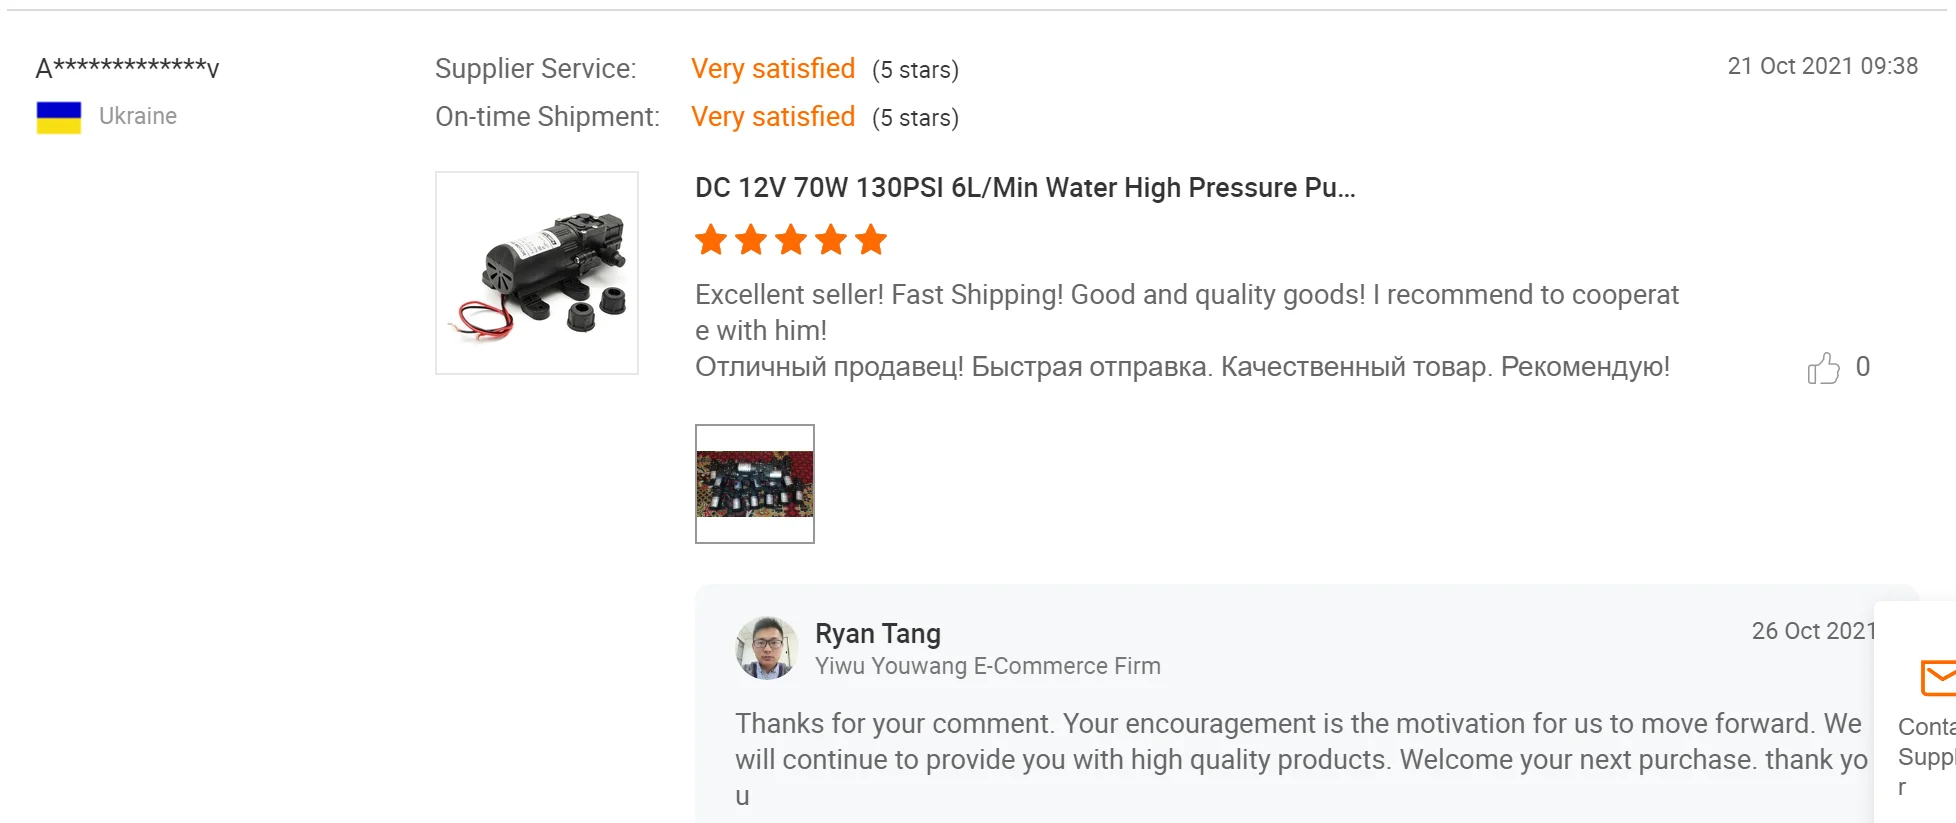Viewport: 1956px width, 823px height.
Task: Click Very satisfied next to On-time Shipment
Action: click(773, 117)
